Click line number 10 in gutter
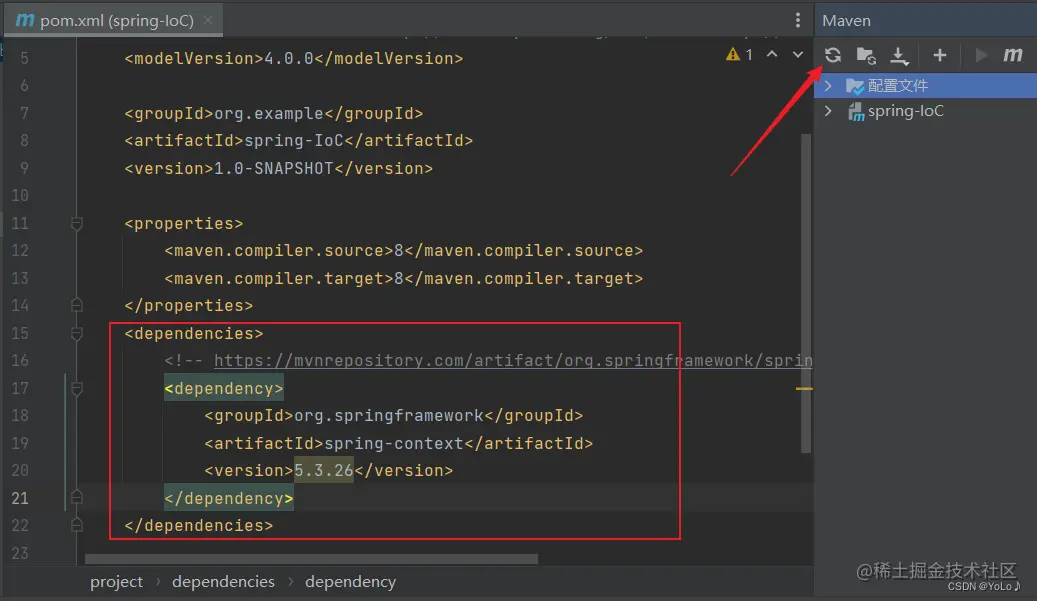Viewport: 1037px width, 601px height. coord(20,196)
